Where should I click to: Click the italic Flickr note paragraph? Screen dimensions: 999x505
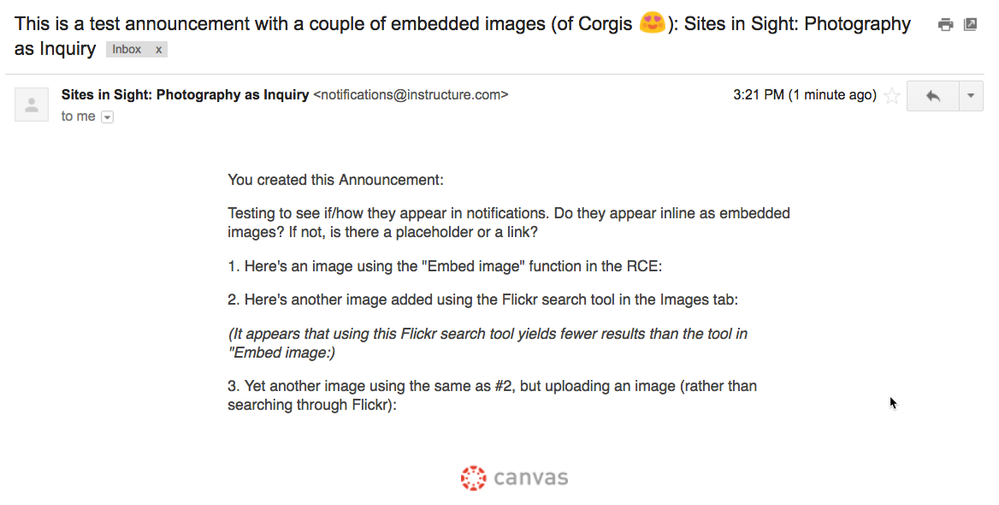click(x=487, y=342)
